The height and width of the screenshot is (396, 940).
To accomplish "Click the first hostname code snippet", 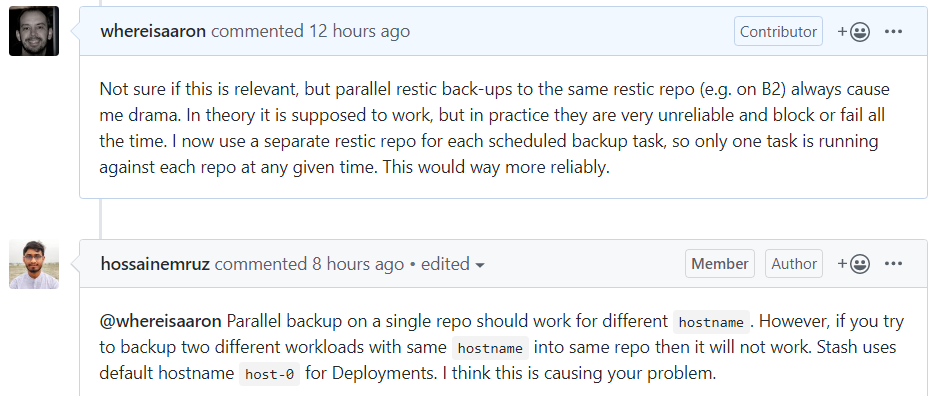I will tap(712, 322).
